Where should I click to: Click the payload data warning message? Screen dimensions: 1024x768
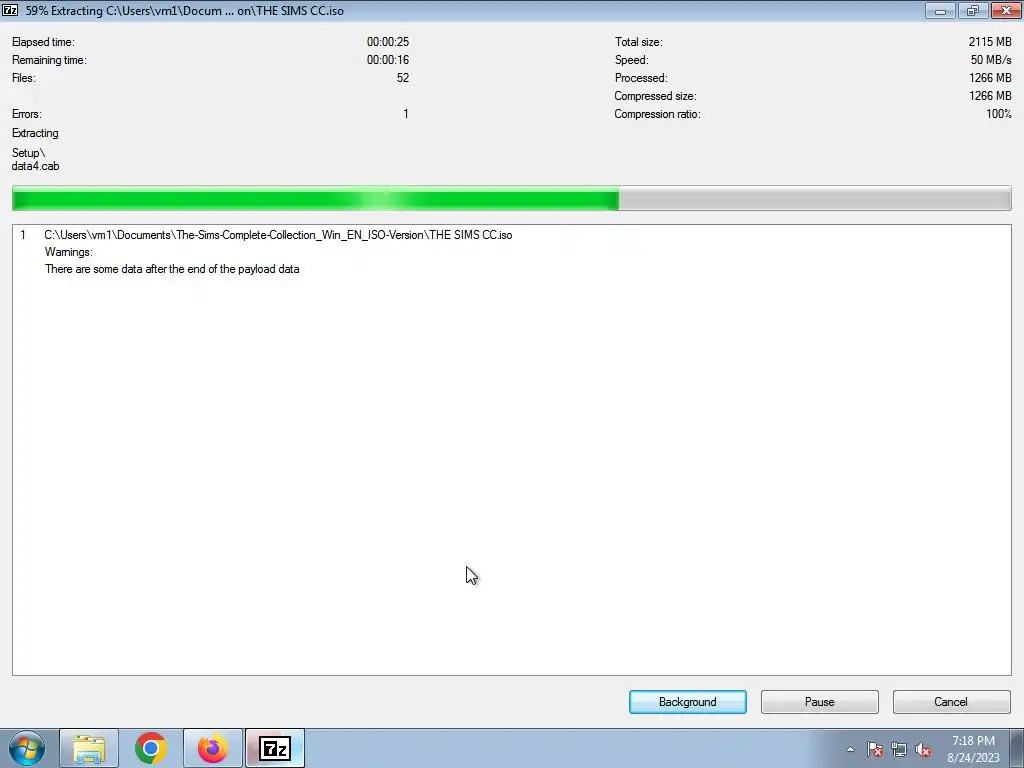[172, 269]
